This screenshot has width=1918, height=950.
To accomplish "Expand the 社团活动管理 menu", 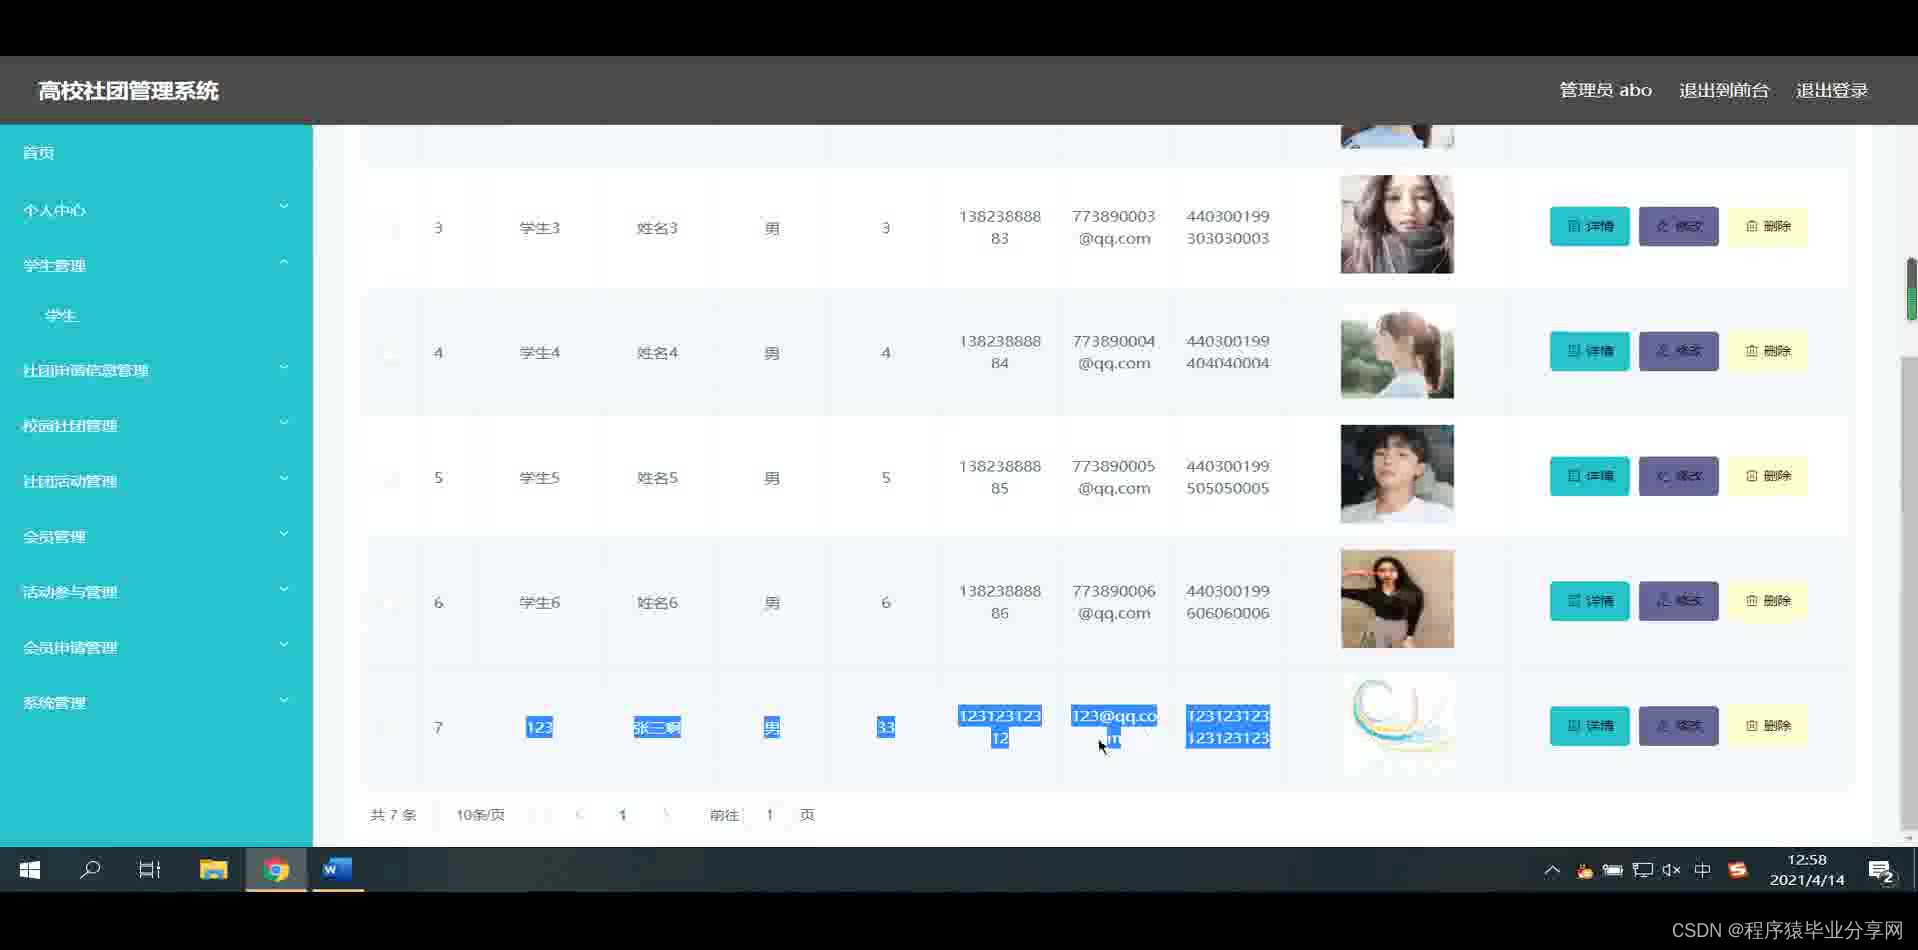I will coord(156,481).
